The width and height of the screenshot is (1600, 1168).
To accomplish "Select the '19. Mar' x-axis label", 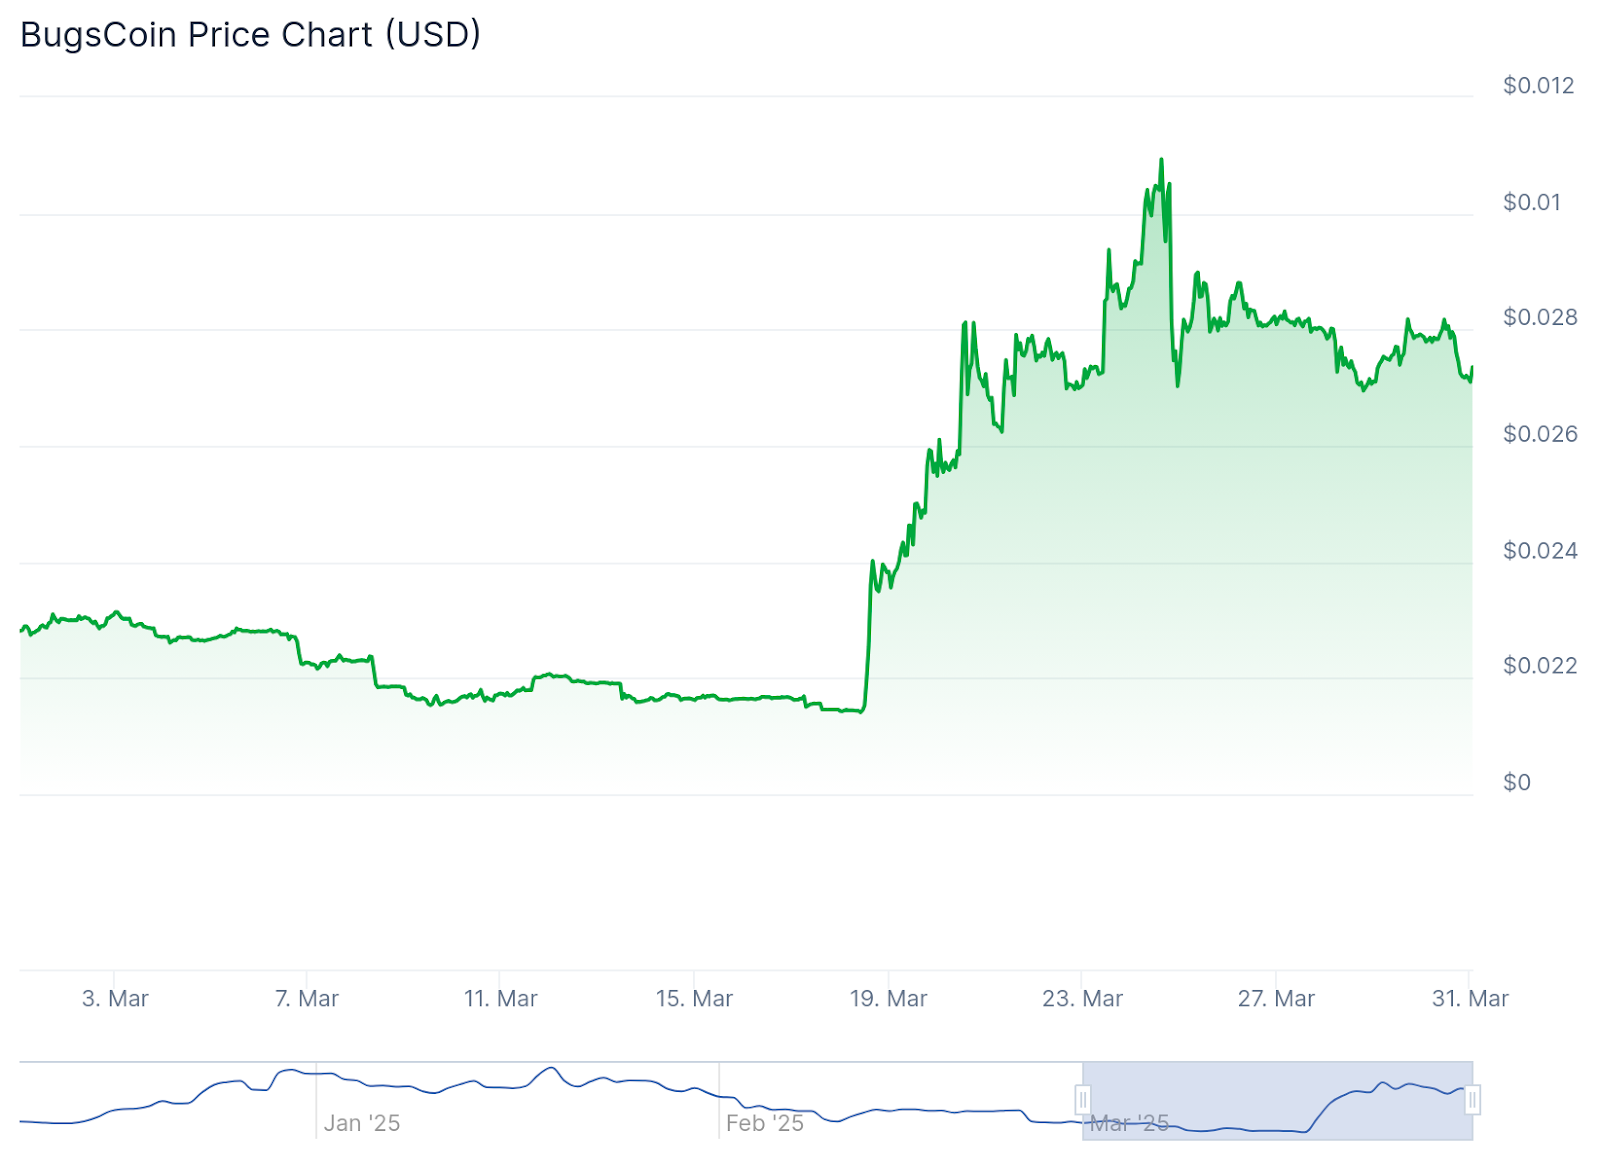I will 888,998.
